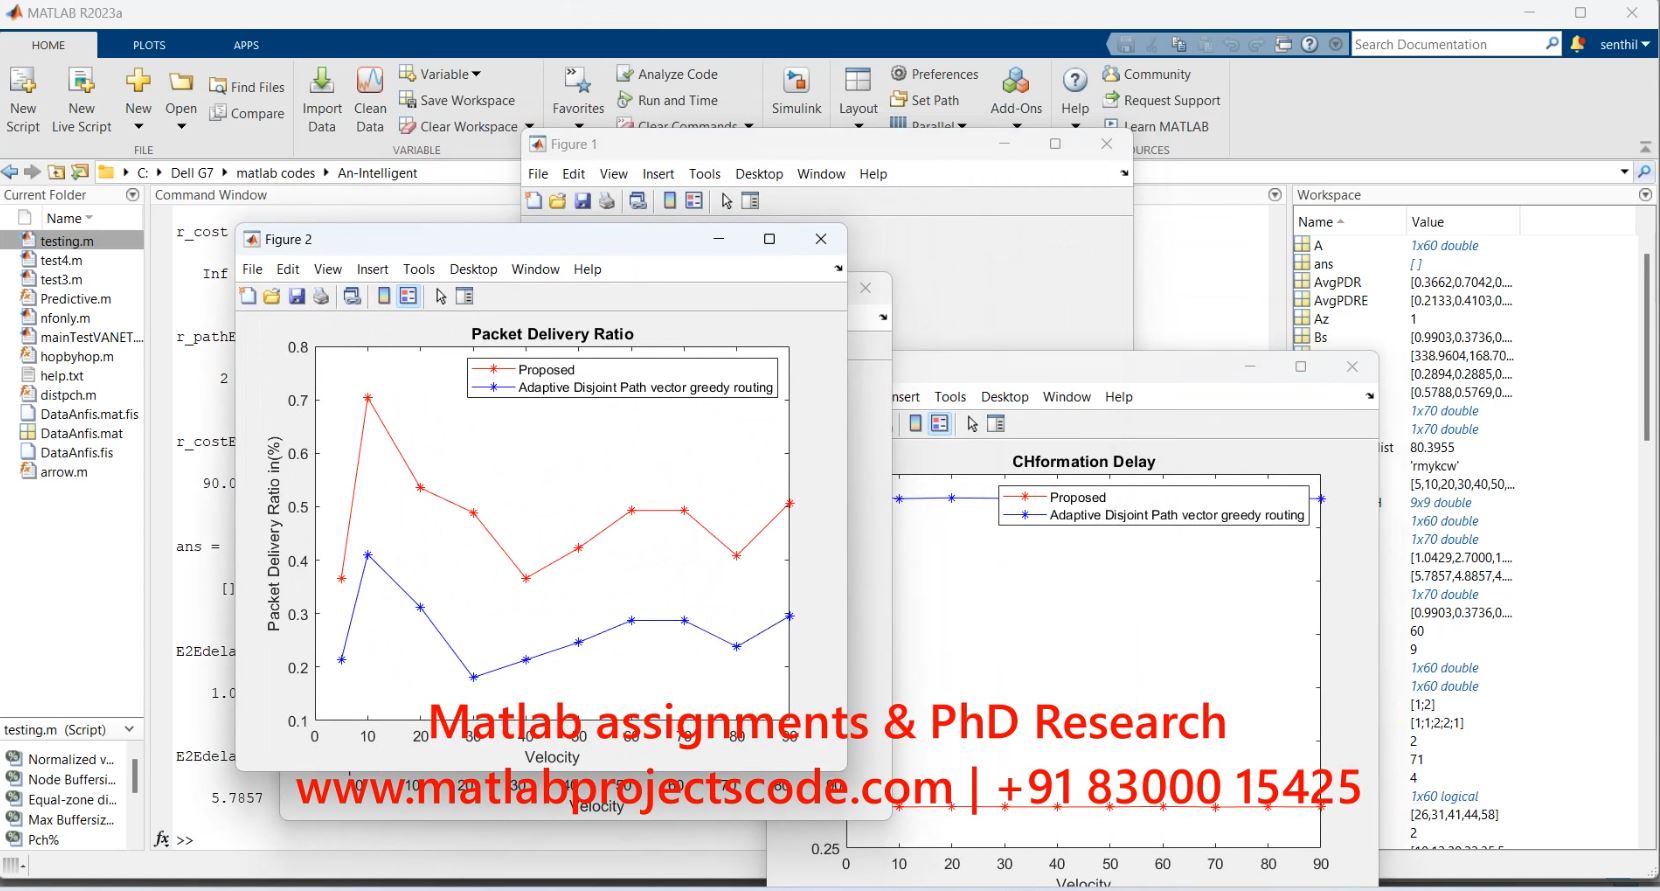Click the address bar search magnifier icon
Image resolution: width=1660 pixels, height=891 pixels.
tap(1644, 172)
